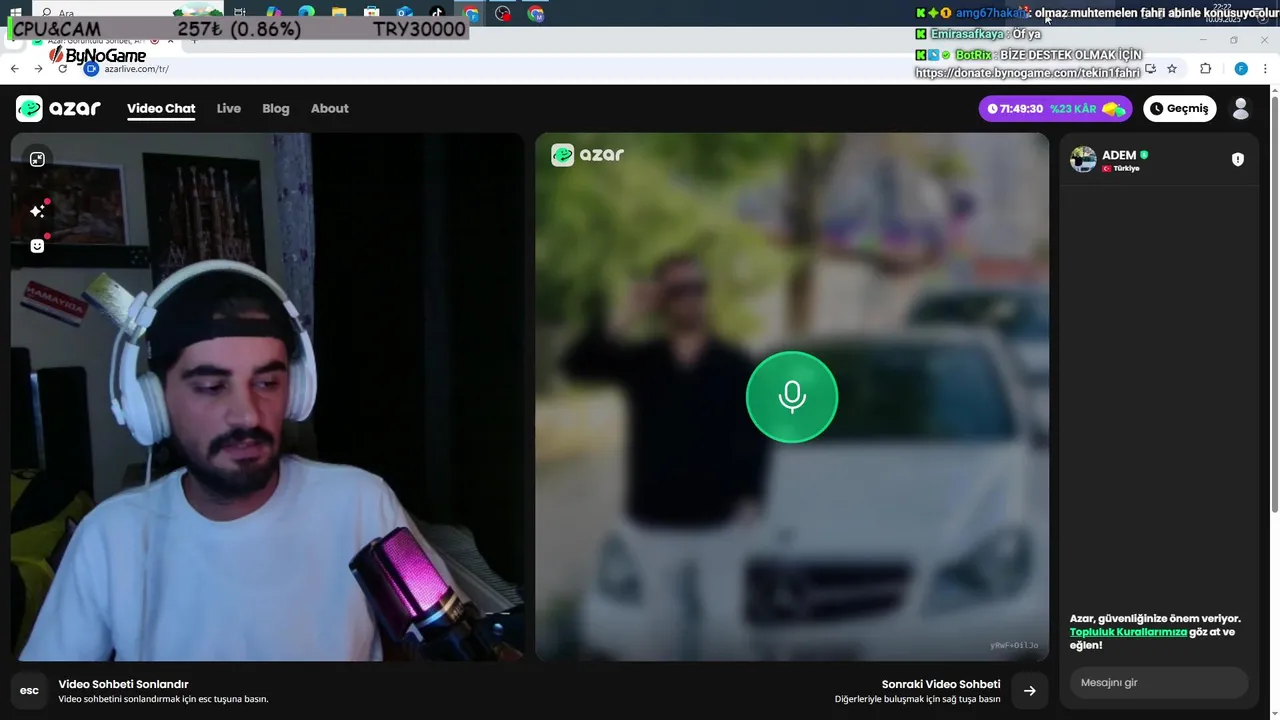Open the Topluluk Kurallarımıza link

pos(1128,632)
